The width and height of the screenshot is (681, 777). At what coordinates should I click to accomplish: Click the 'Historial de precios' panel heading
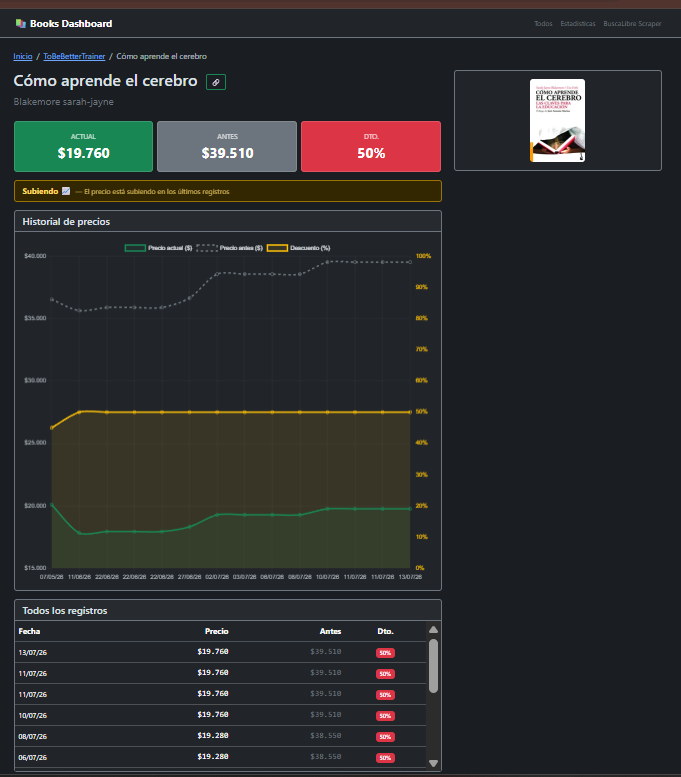coord(66,222)
